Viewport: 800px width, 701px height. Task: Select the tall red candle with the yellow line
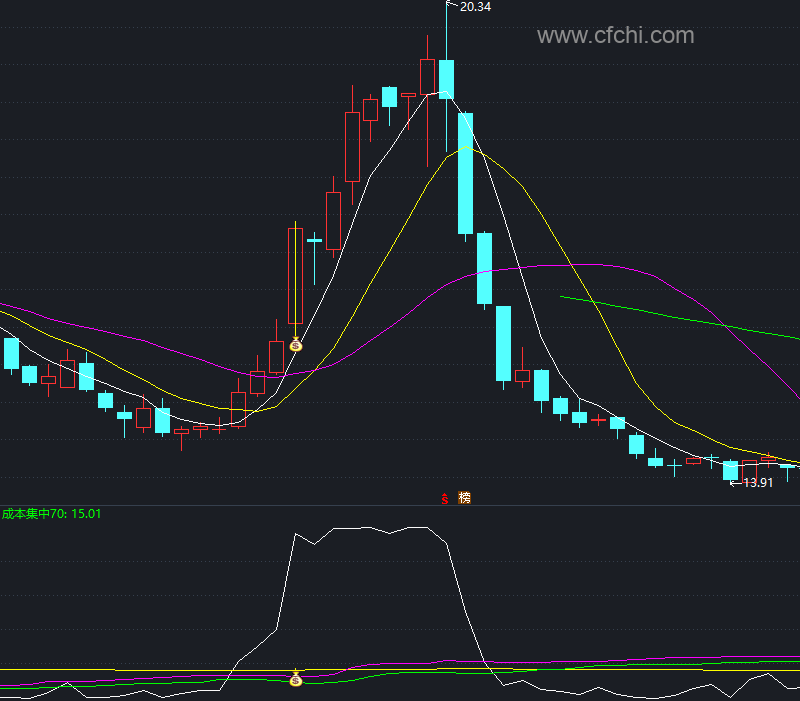click(295, 276)
